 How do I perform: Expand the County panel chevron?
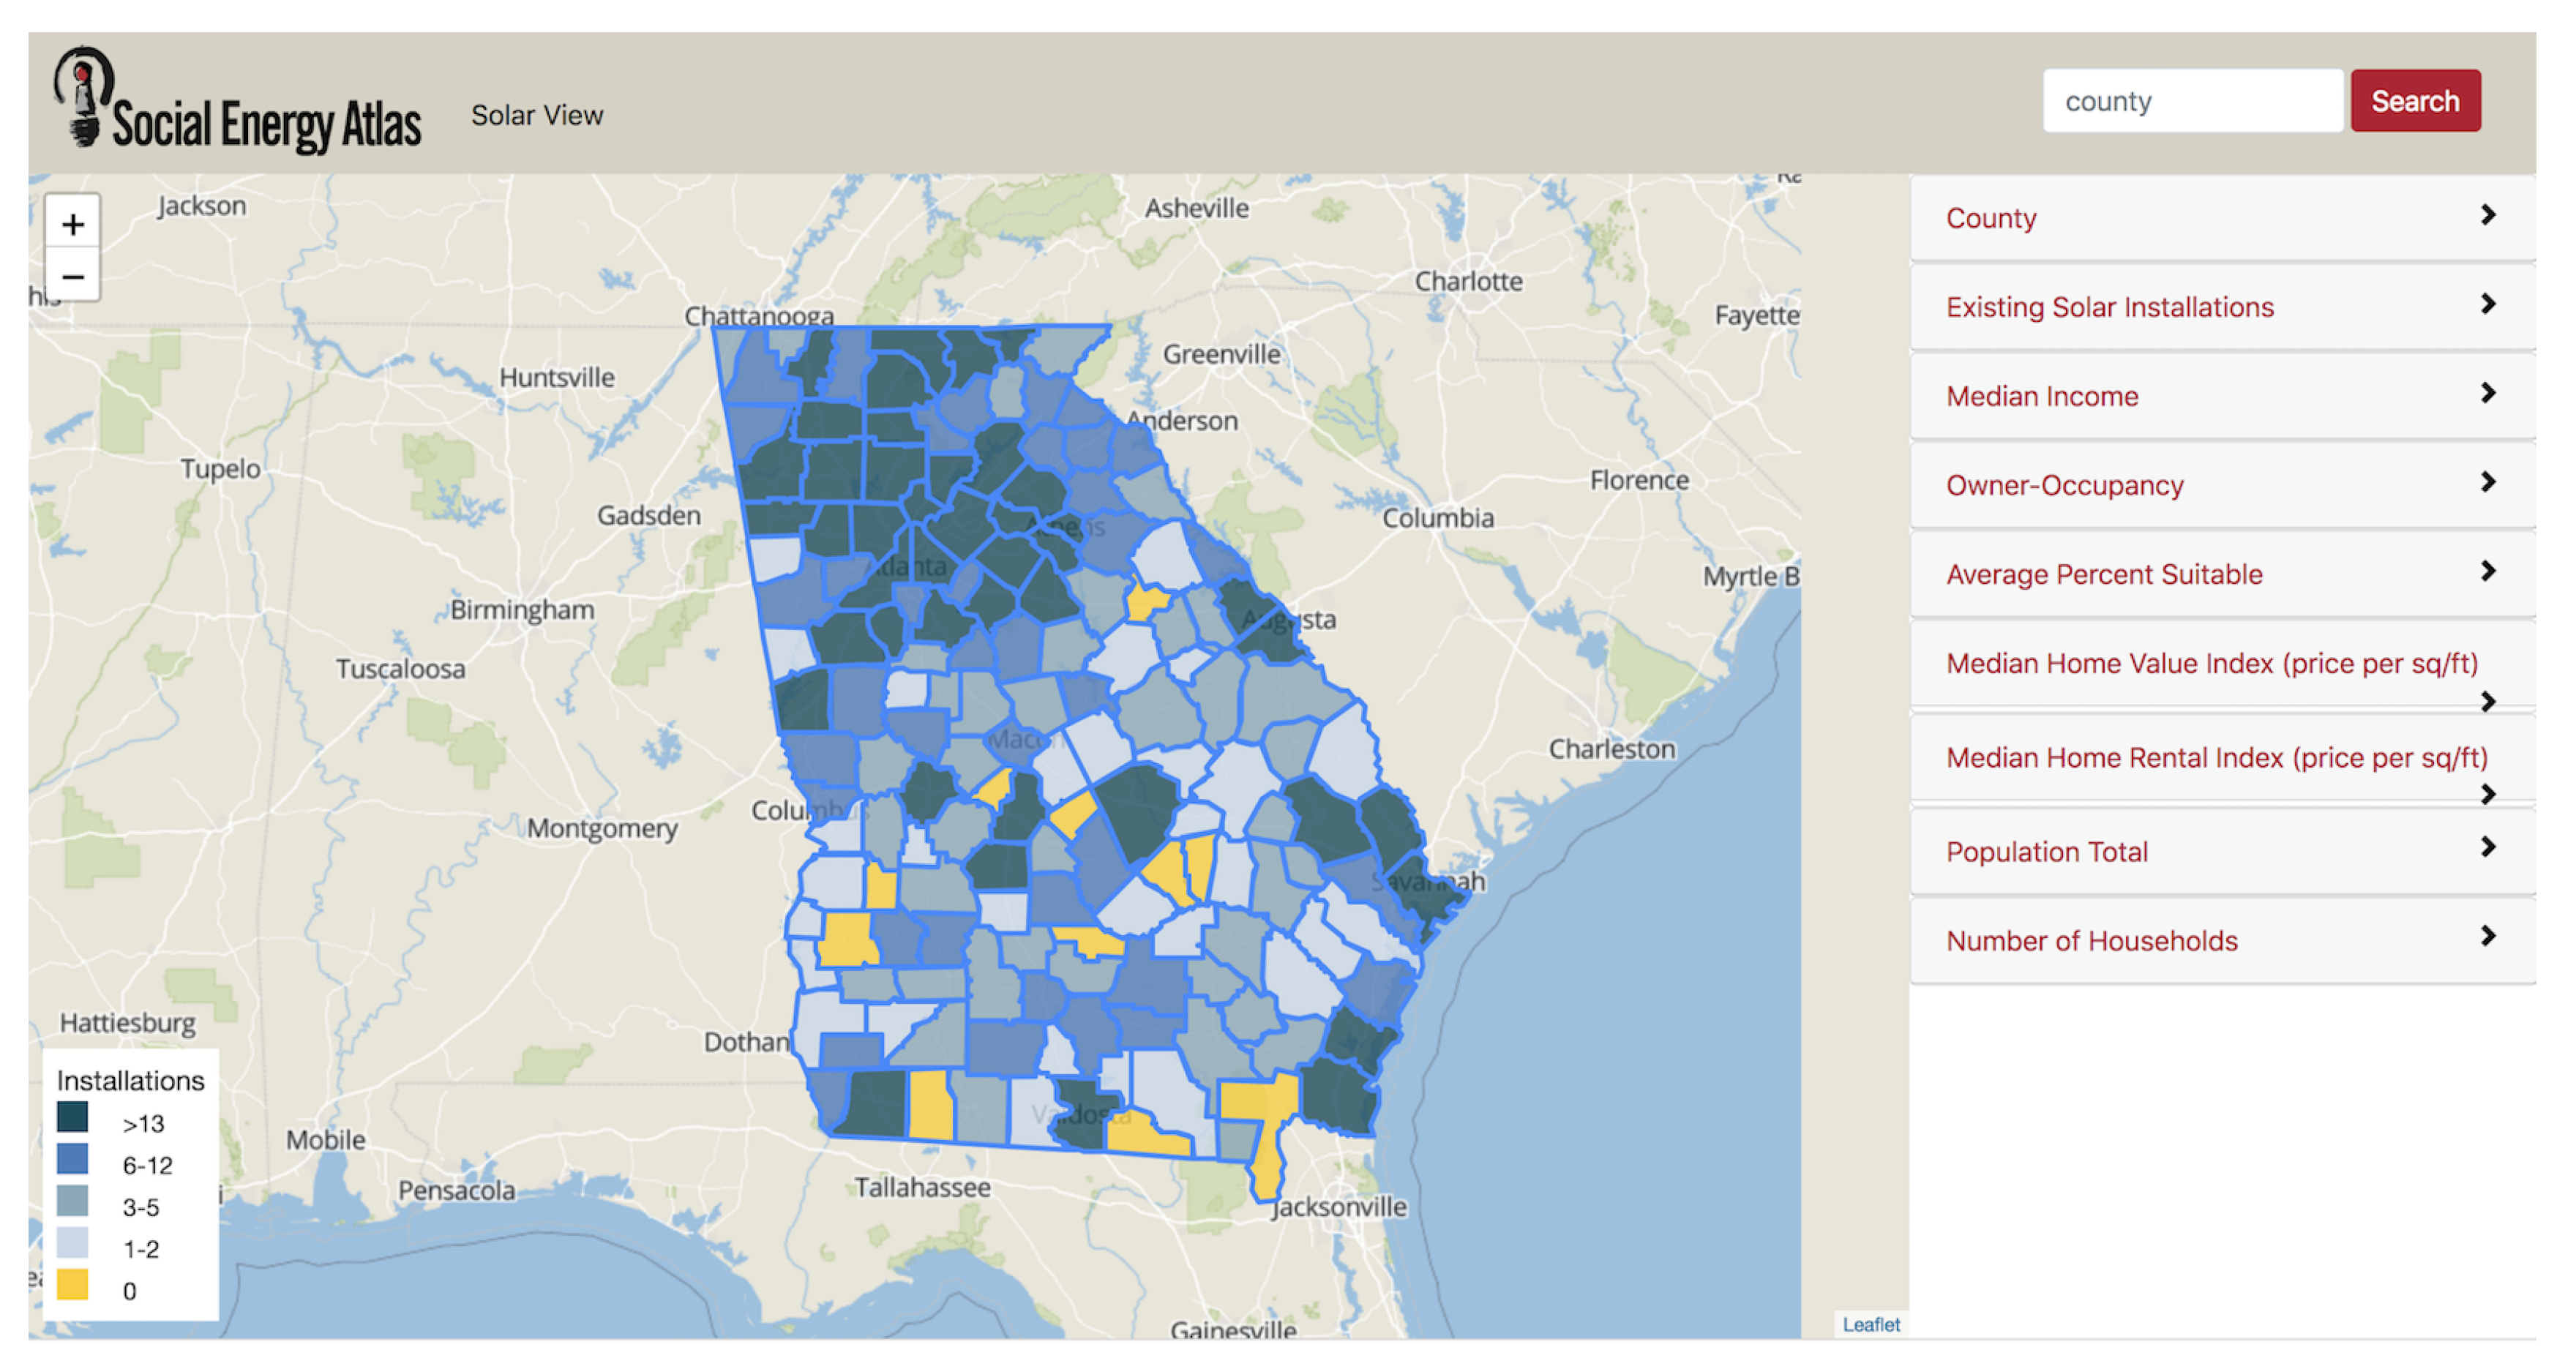(2488, 215)
